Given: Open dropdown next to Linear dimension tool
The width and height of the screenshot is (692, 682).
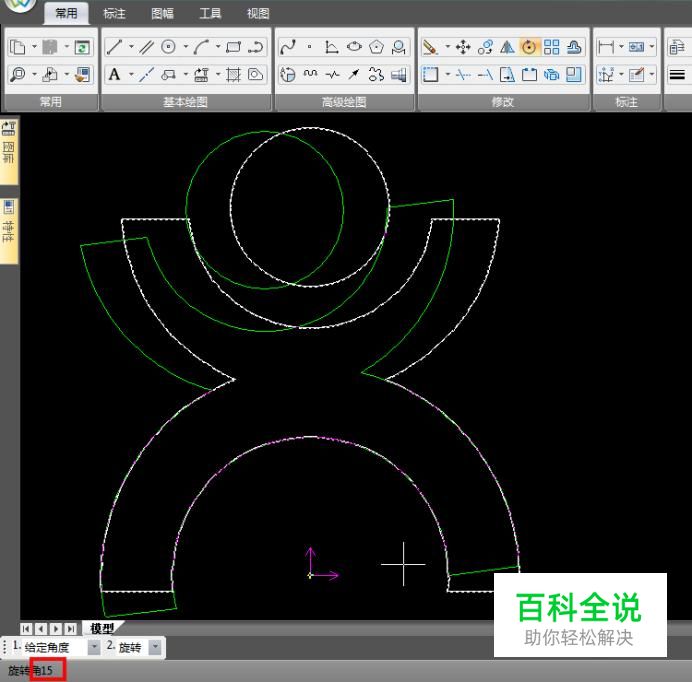Looking at the screenshot, I should pyautogui.click(x=621, y=46).
